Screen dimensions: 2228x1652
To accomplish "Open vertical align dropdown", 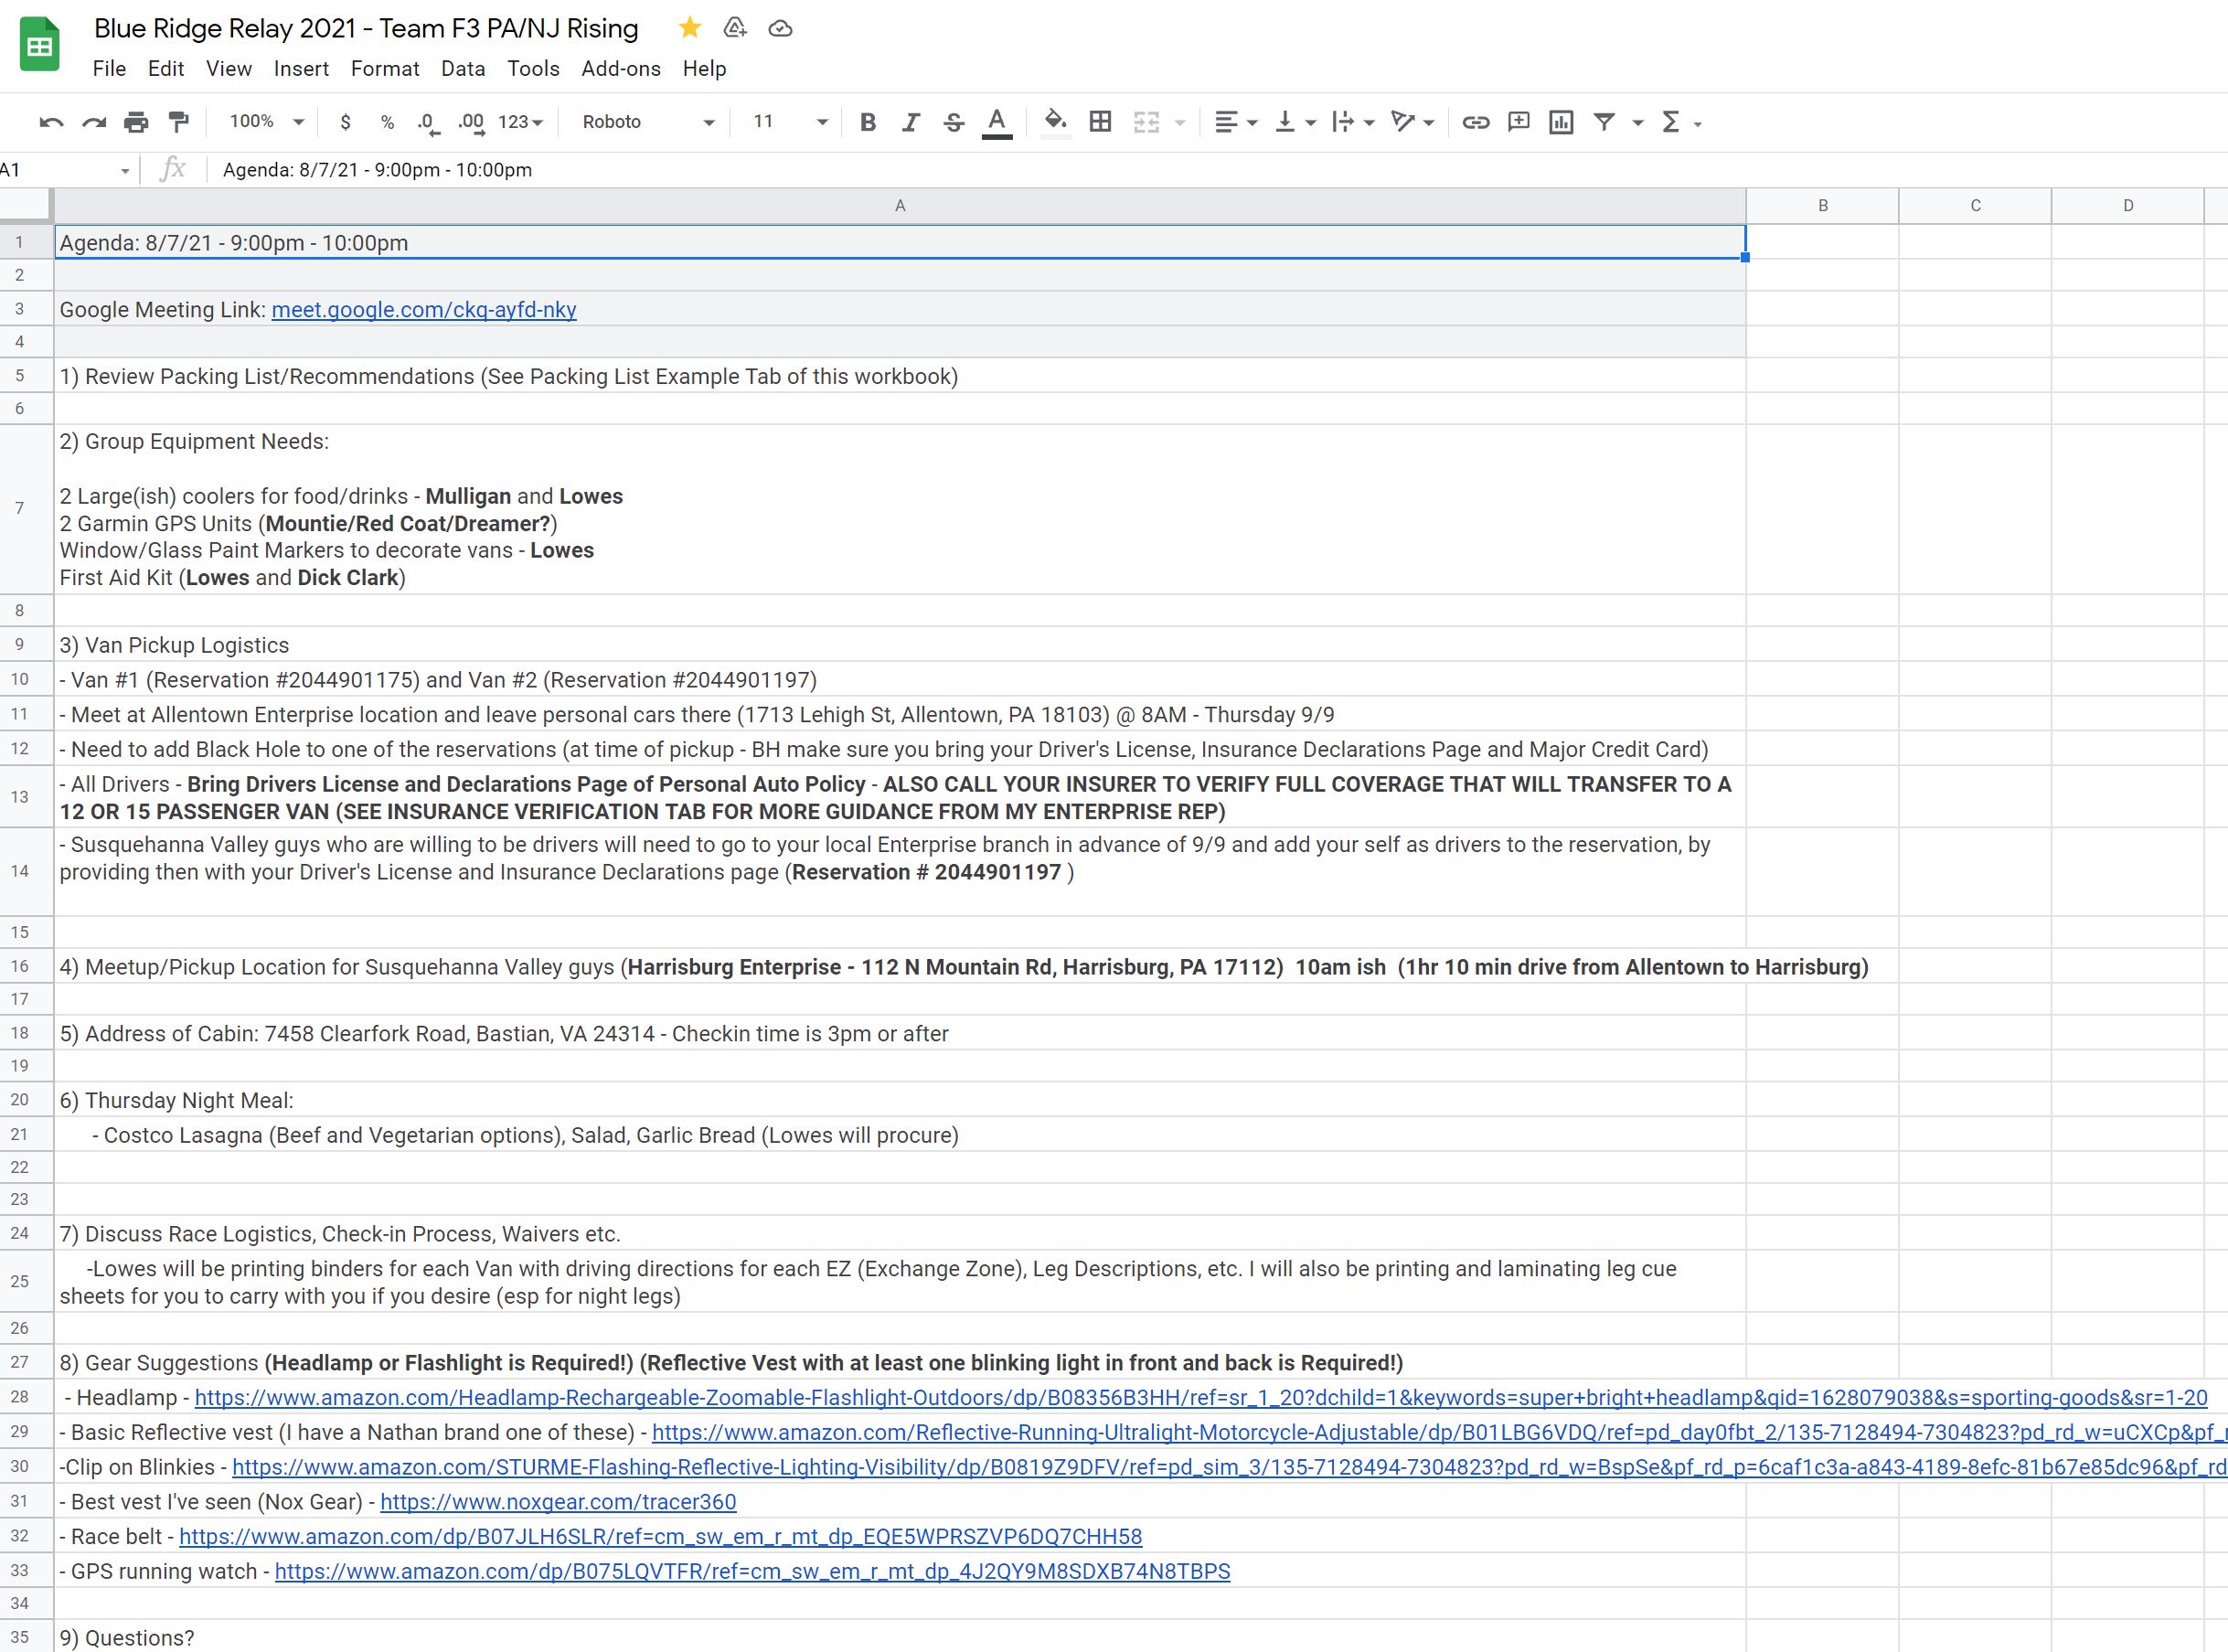I will (x=1295, y=122).
